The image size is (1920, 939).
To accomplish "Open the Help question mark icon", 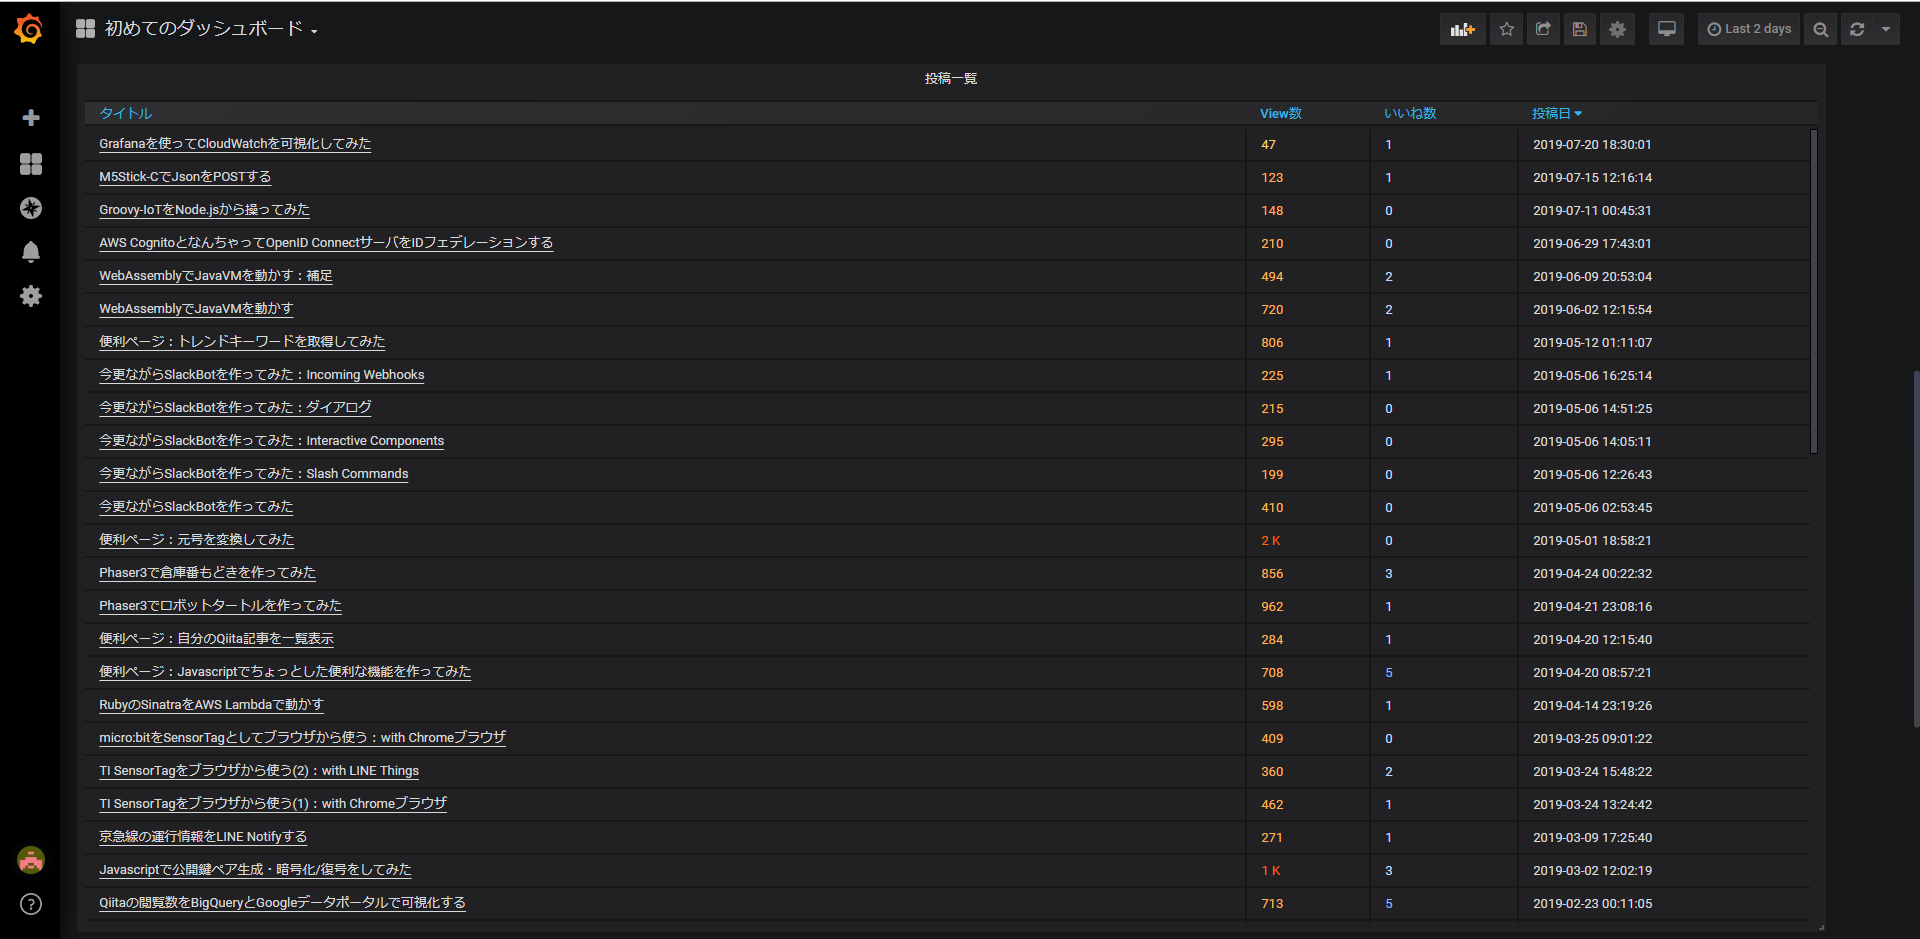I will [x=31, y=904].
